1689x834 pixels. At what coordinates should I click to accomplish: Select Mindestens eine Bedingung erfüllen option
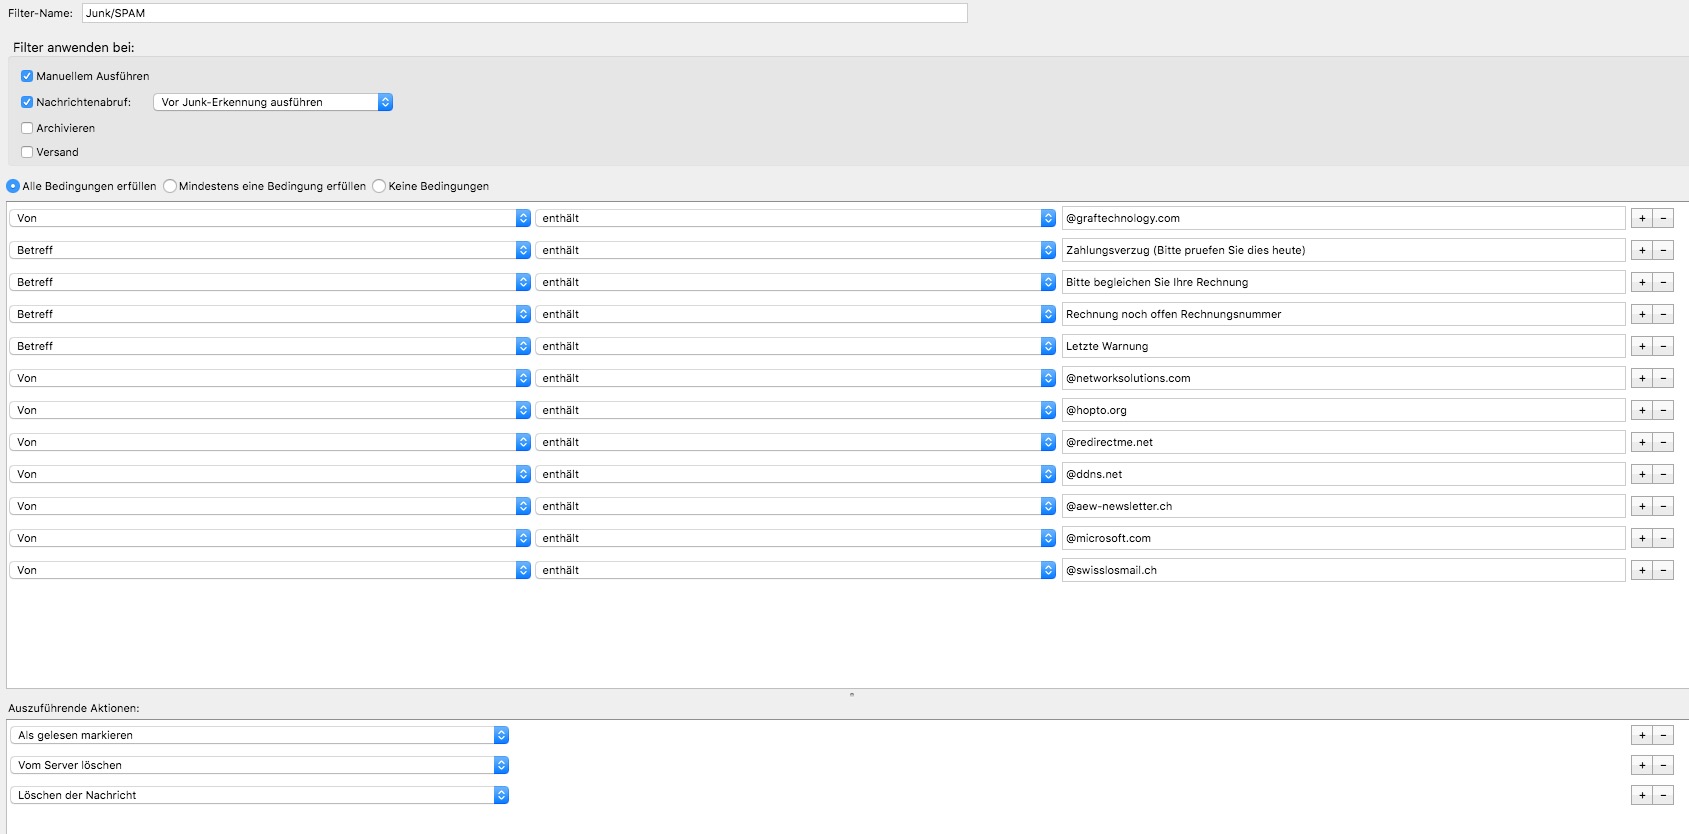170,186
